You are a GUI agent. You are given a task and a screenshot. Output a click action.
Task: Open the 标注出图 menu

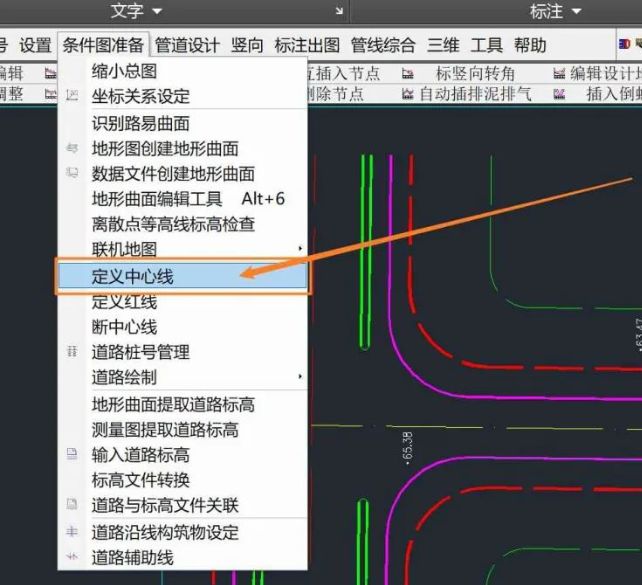pyautogui.click(x=307, y=45)
